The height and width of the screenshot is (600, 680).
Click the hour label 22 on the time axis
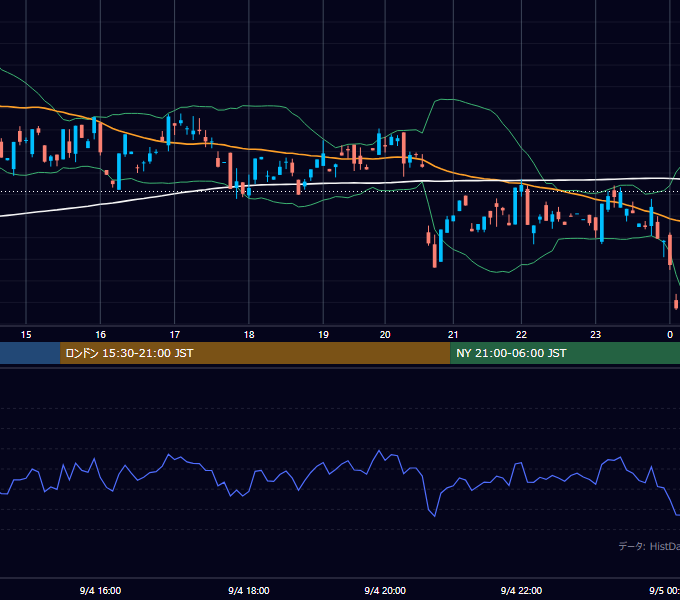(x=521, y=335)
